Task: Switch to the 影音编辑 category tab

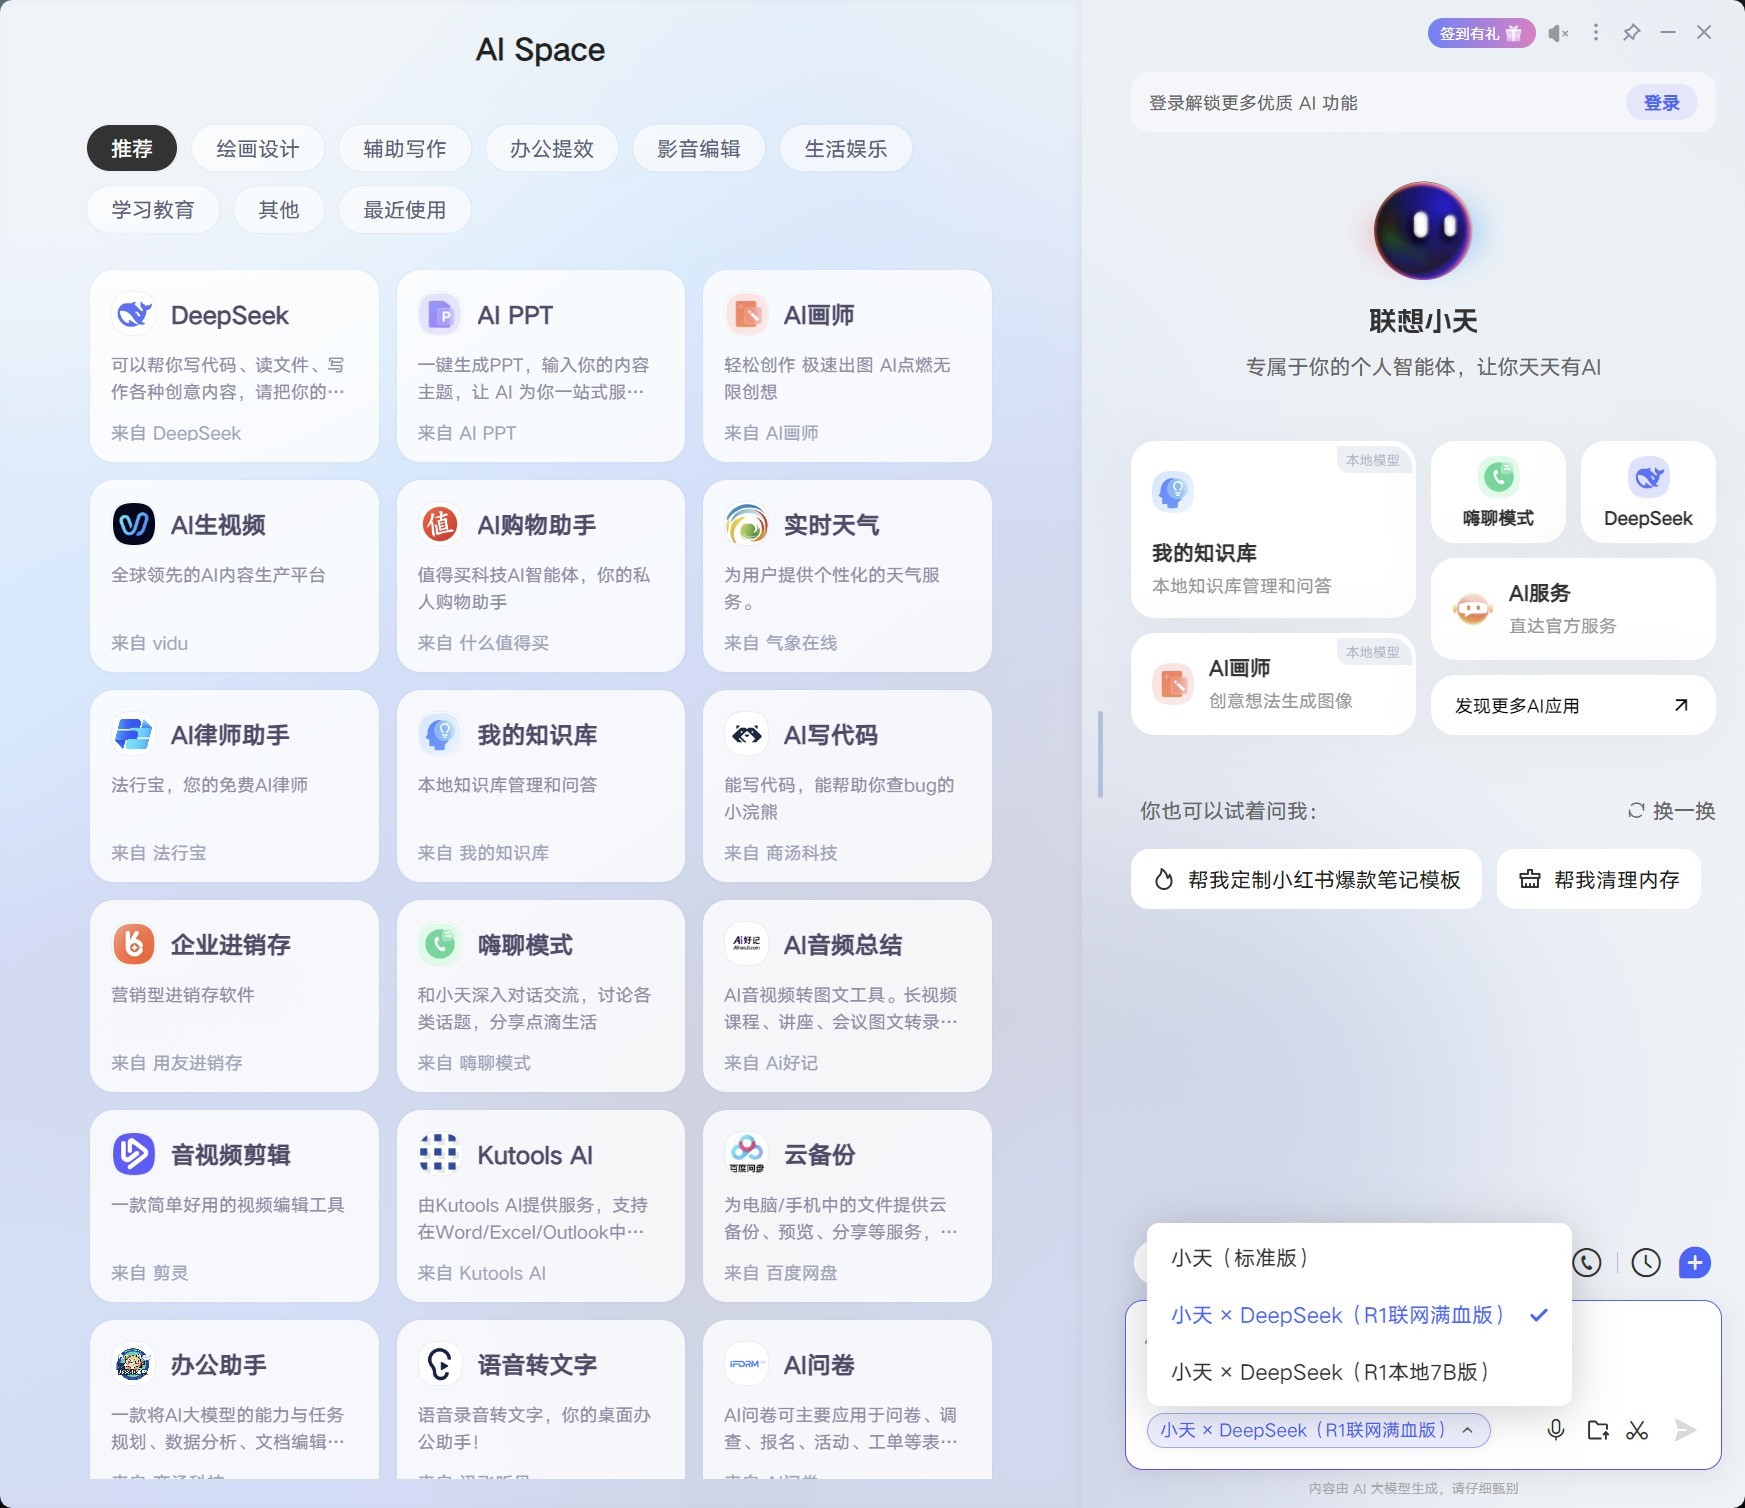Action: pos(698,148)
